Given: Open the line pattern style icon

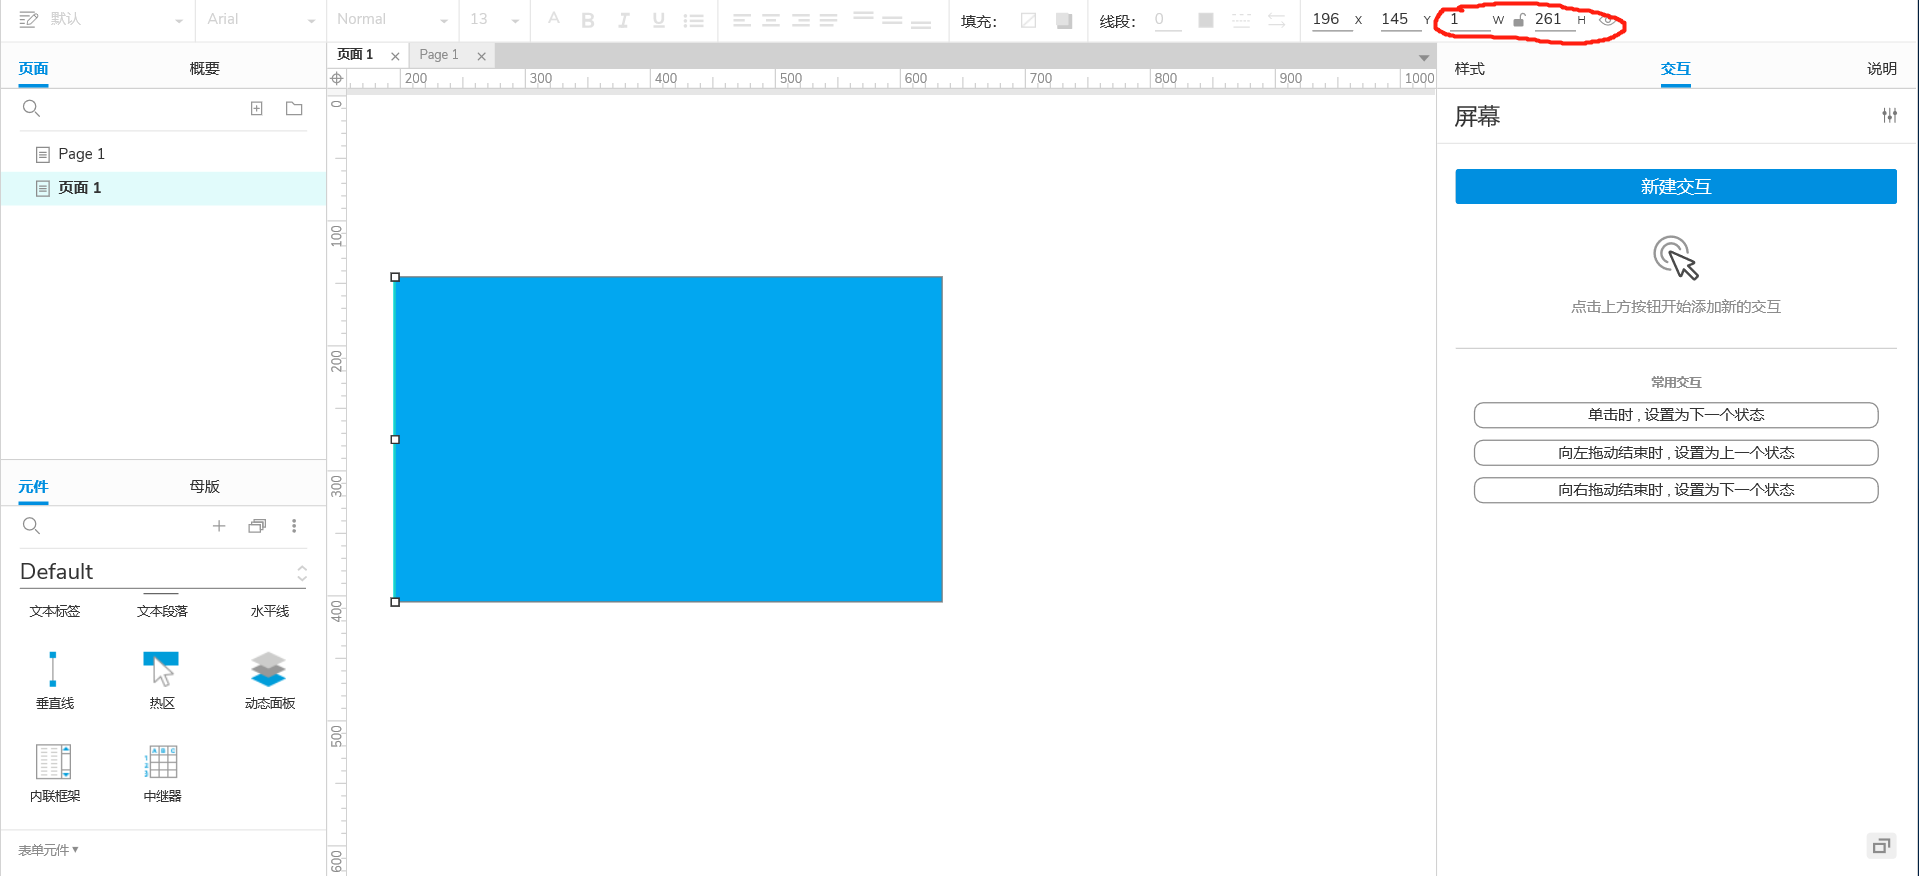Looking at the screenshot, I should 1241,20.
